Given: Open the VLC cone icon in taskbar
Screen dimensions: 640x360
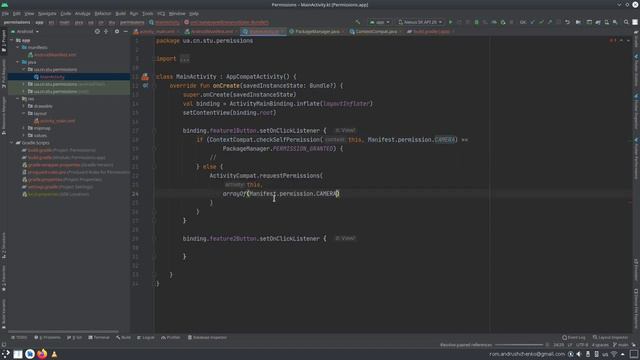Looking at the screenshot, I should pos(54,354).
